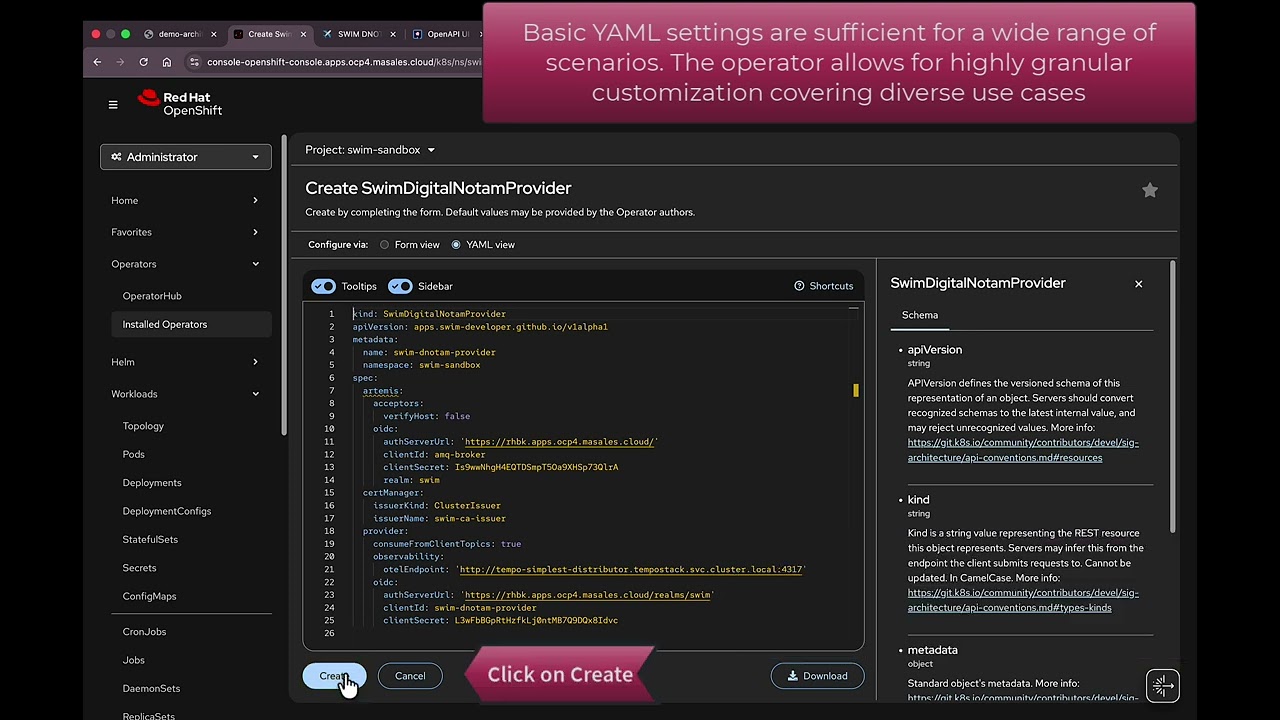Close the SwimDigitalNotamProvider schema sidebar
The width and height of the screenshot is (1280, 720).
coord(1138,284)
